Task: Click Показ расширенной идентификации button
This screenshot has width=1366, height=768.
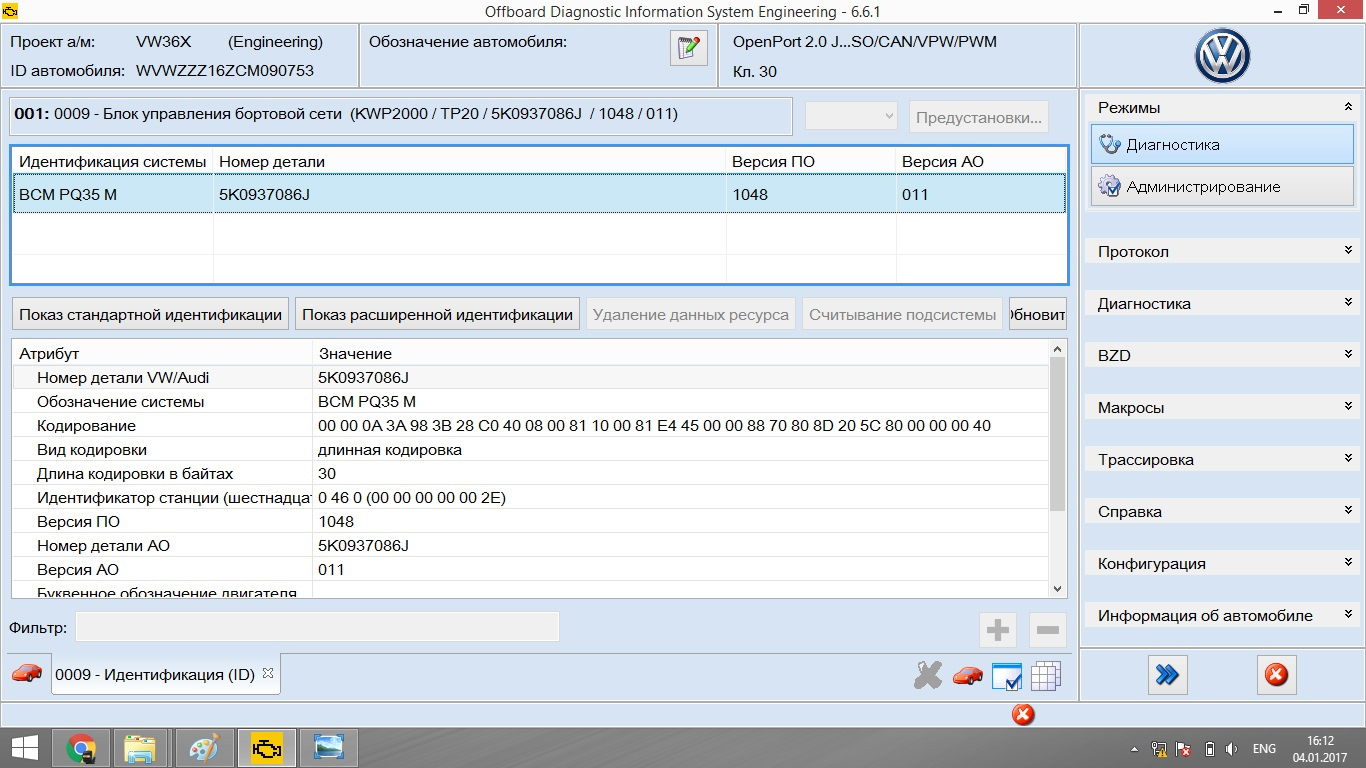Action: 437,314
